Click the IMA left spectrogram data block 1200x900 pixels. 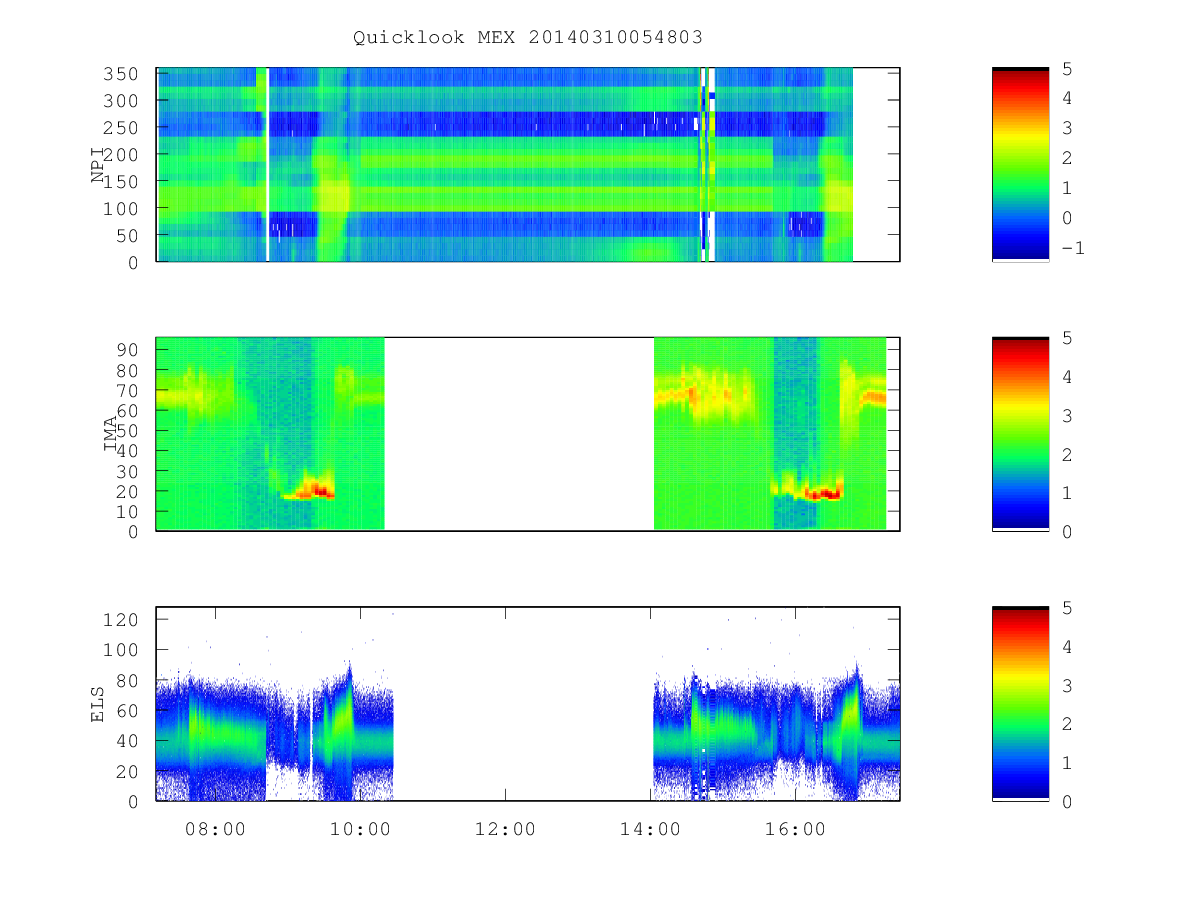click(x=271, y=433)
